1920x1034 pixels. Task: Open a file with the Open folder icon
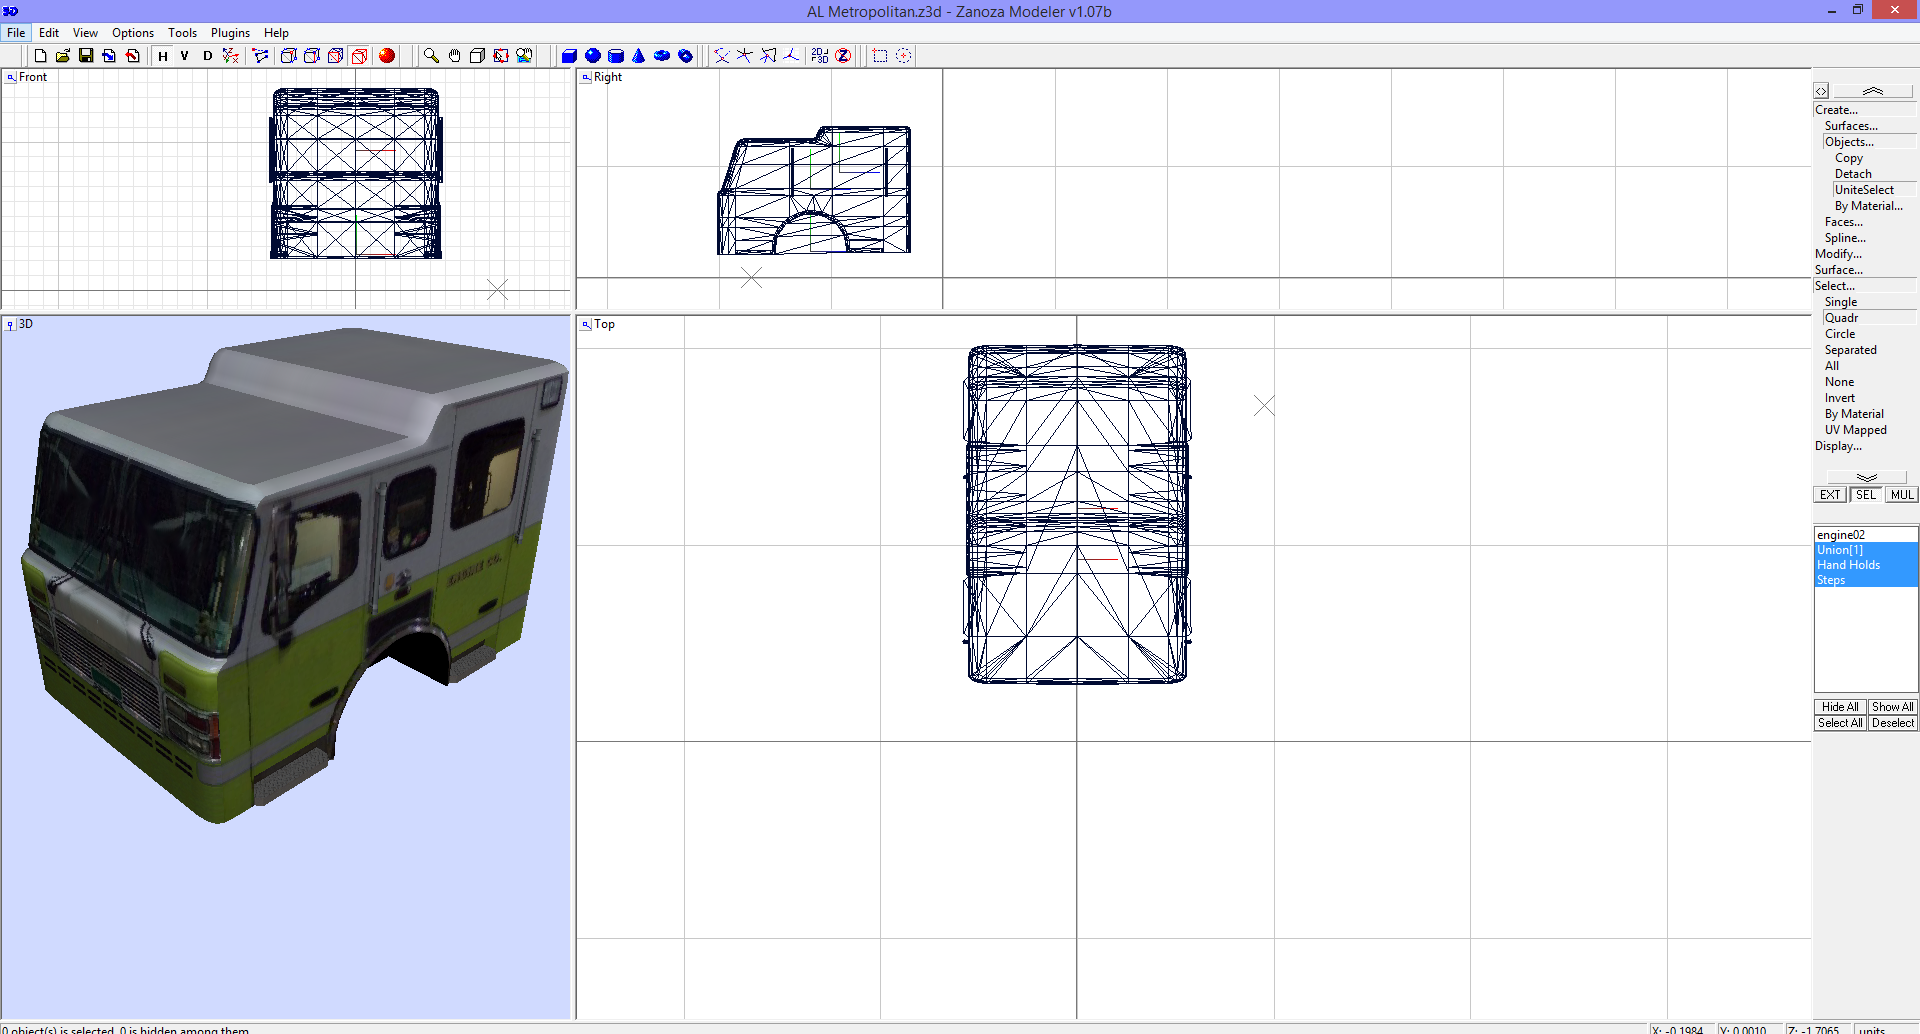(x=62, y=56)
